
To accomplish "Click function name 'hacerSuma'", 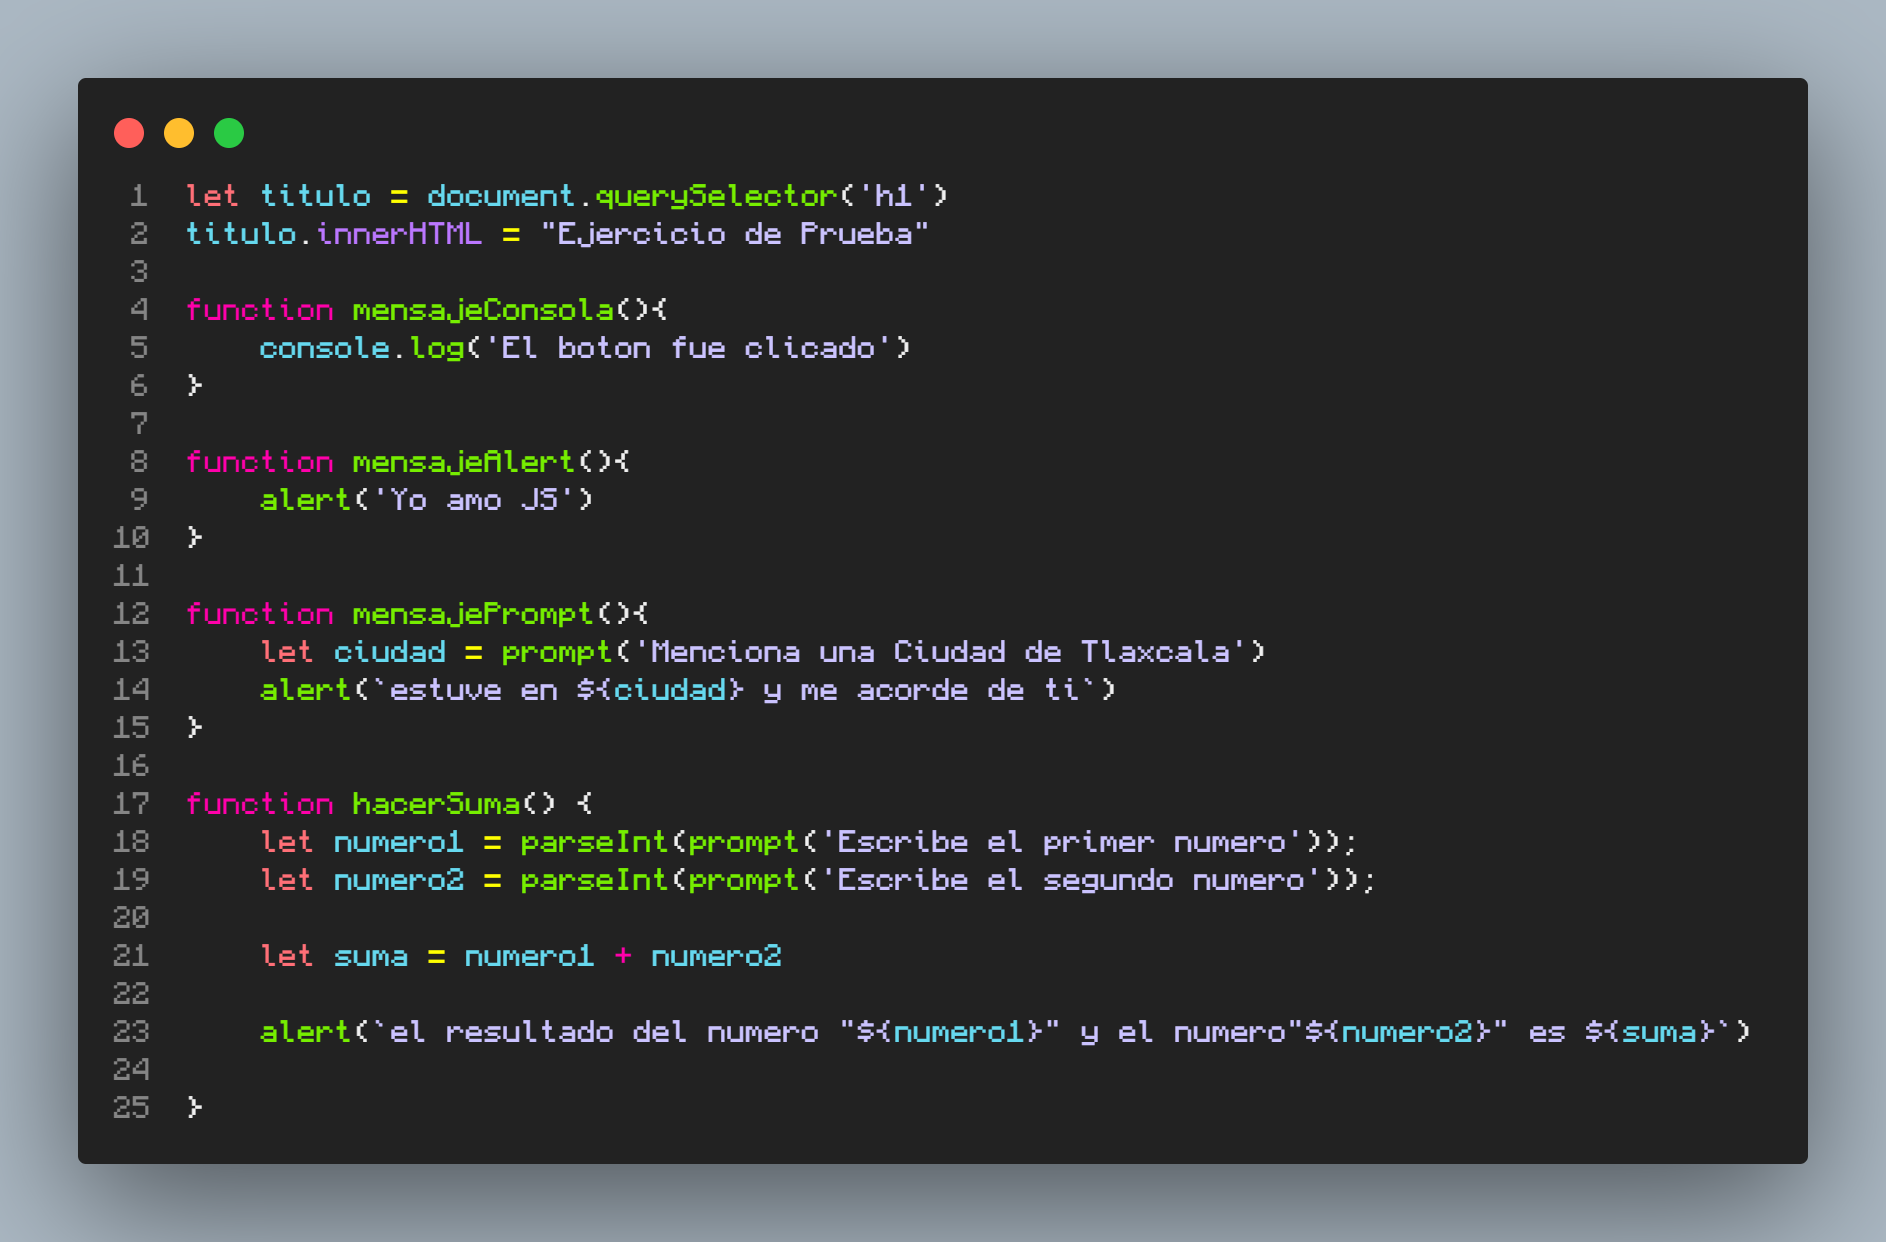I will coord(437,804).
